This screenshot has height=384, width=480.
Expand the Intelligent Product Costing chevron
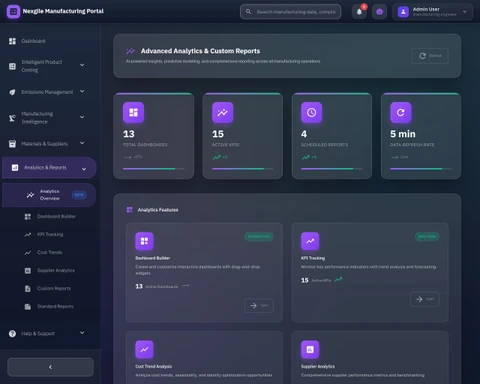(x=82, y=65)
